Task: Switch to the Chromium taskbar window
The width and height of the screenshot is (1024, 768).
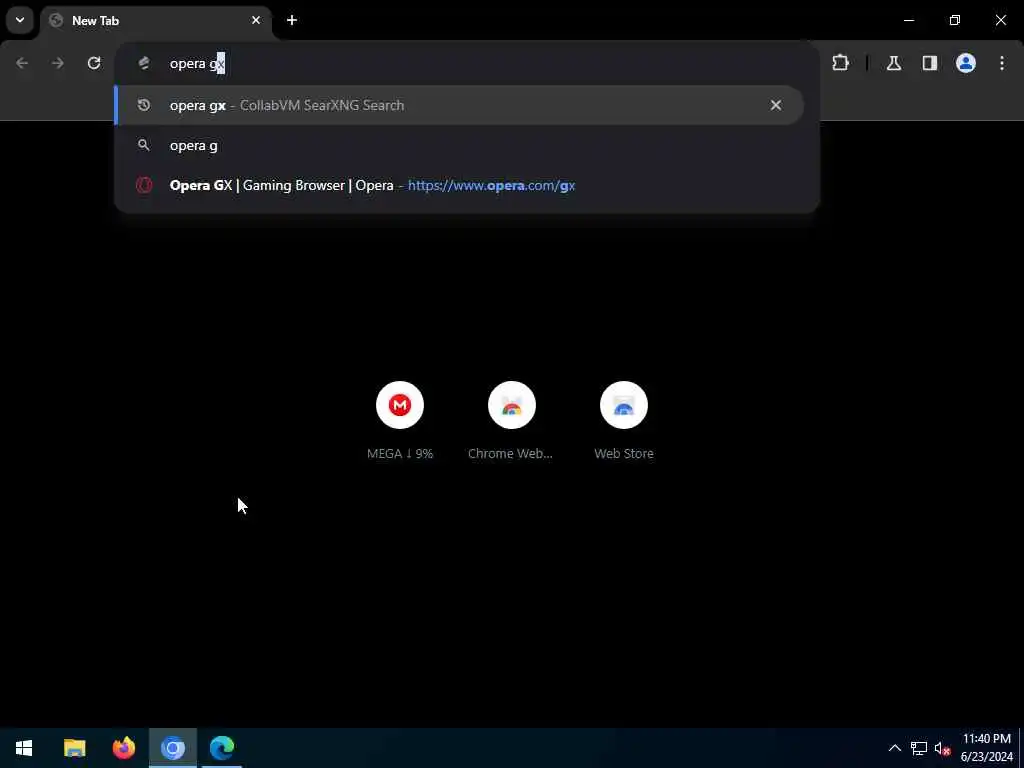Action: point(173,748)
